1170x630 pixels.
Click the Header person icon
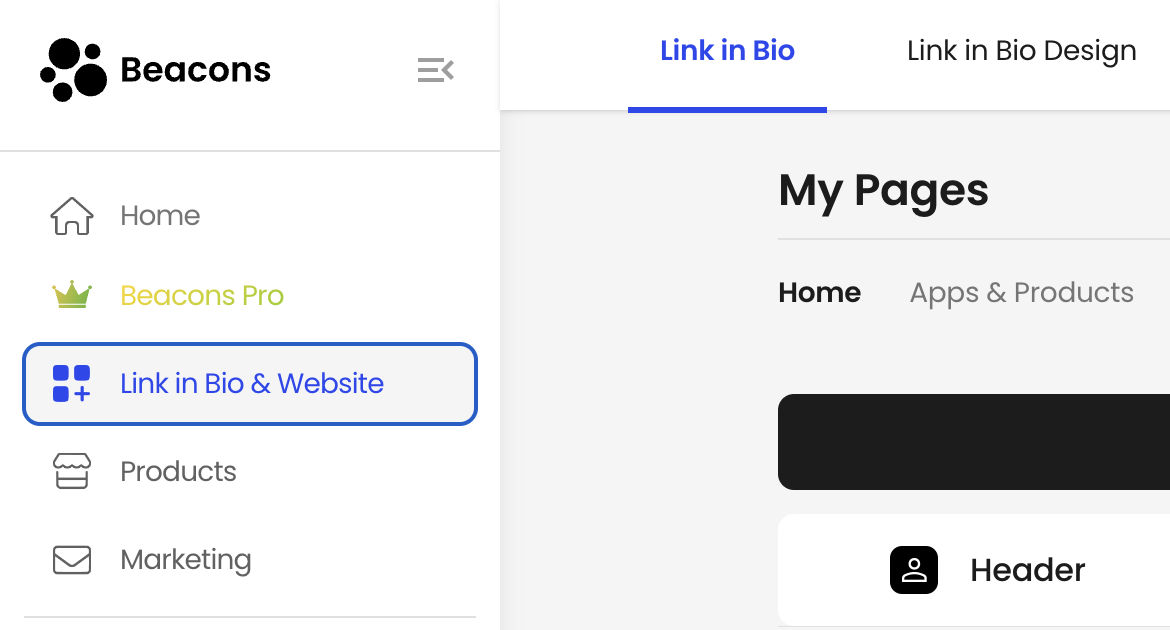pos(914,570)
